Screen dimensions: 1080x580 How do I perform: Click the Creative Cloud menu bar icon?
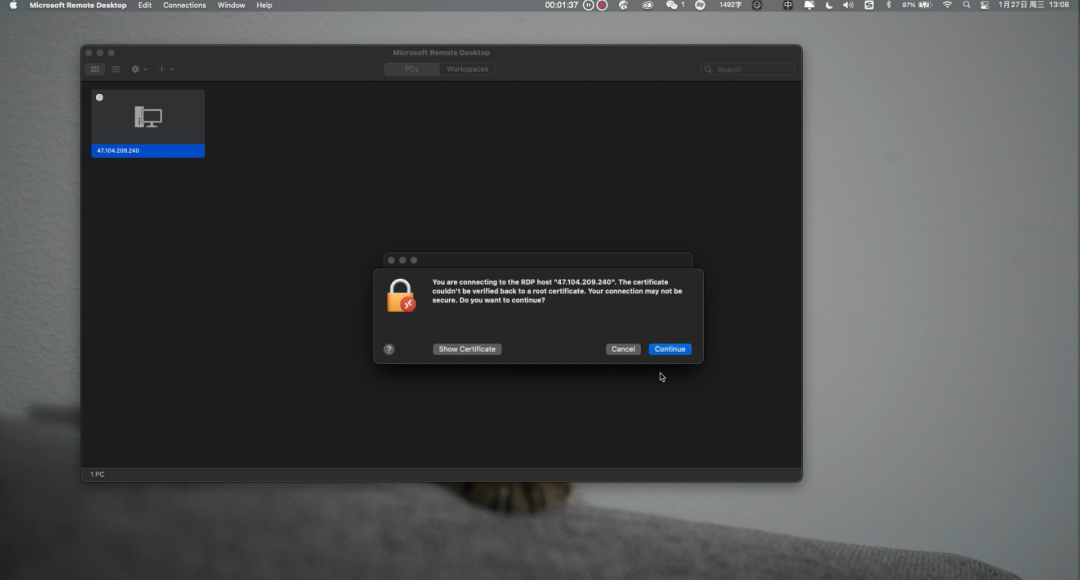click(647, 5)
